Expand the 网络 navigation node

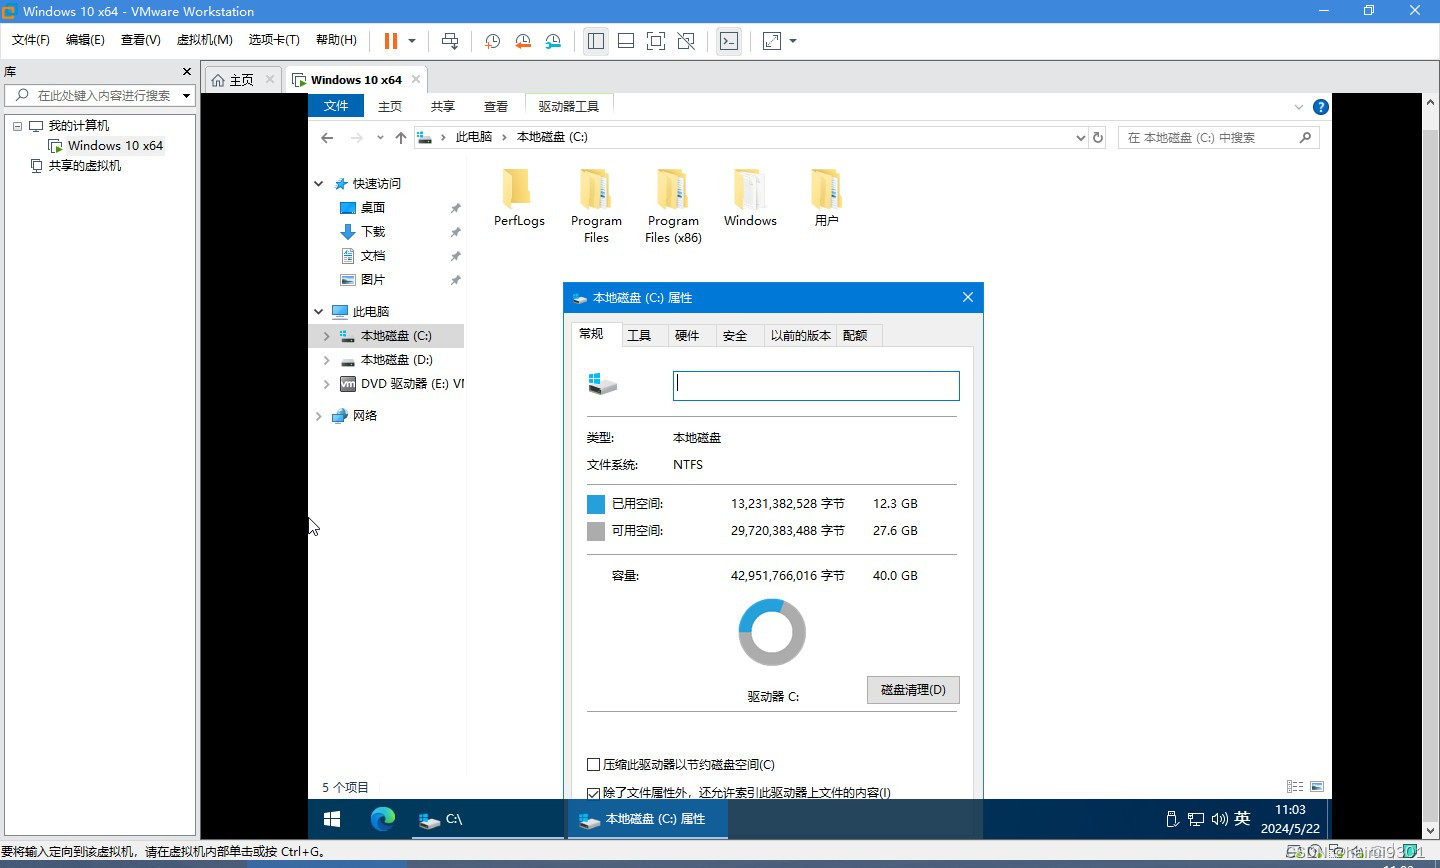319,416
